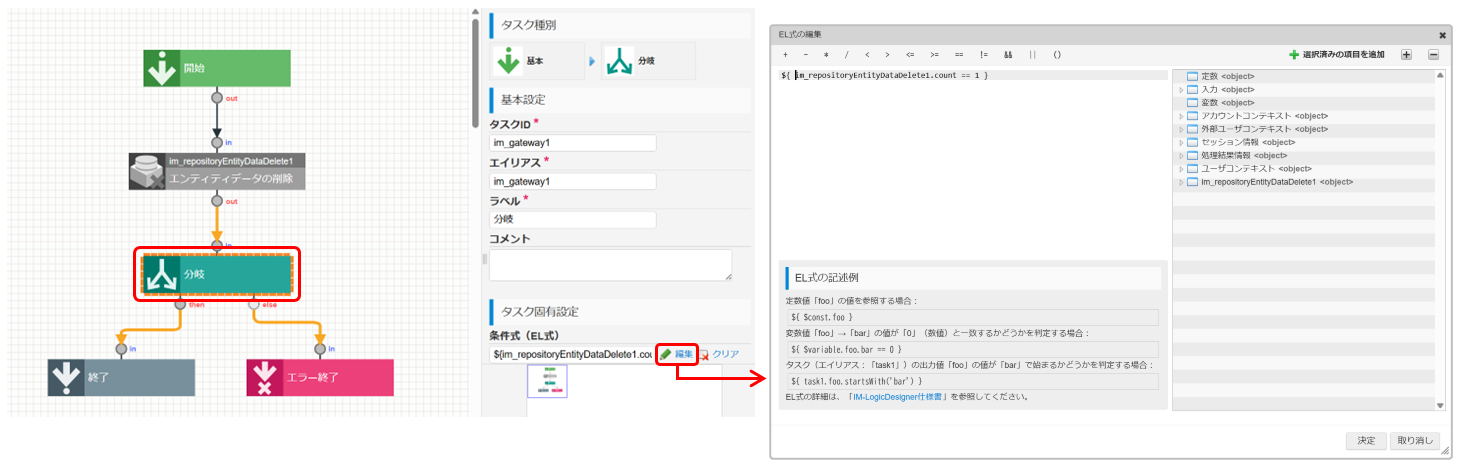Expand the 入力 object tree node
This screenshot has height=472, width=1459.
pyautogui.click(x=1181, y=90)
